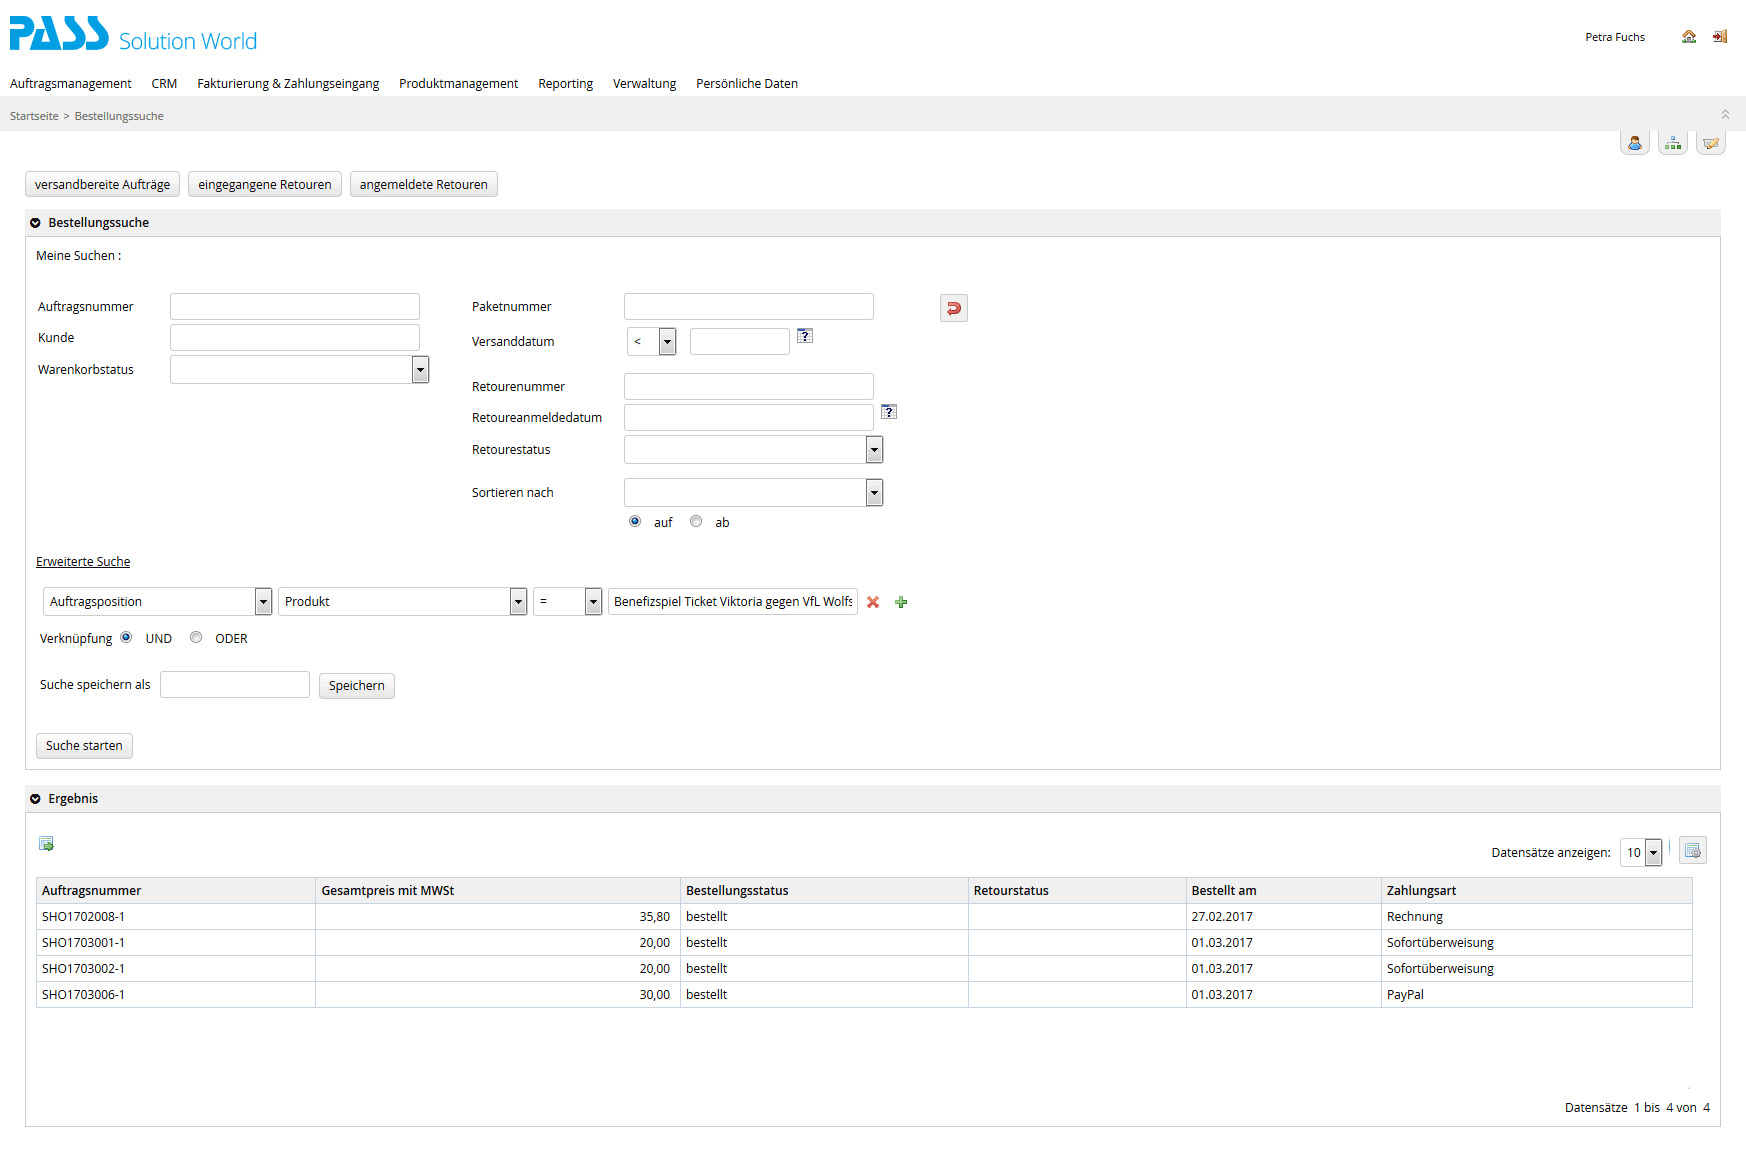Export result table via table-arrow icon

click(x=46, y=844)
